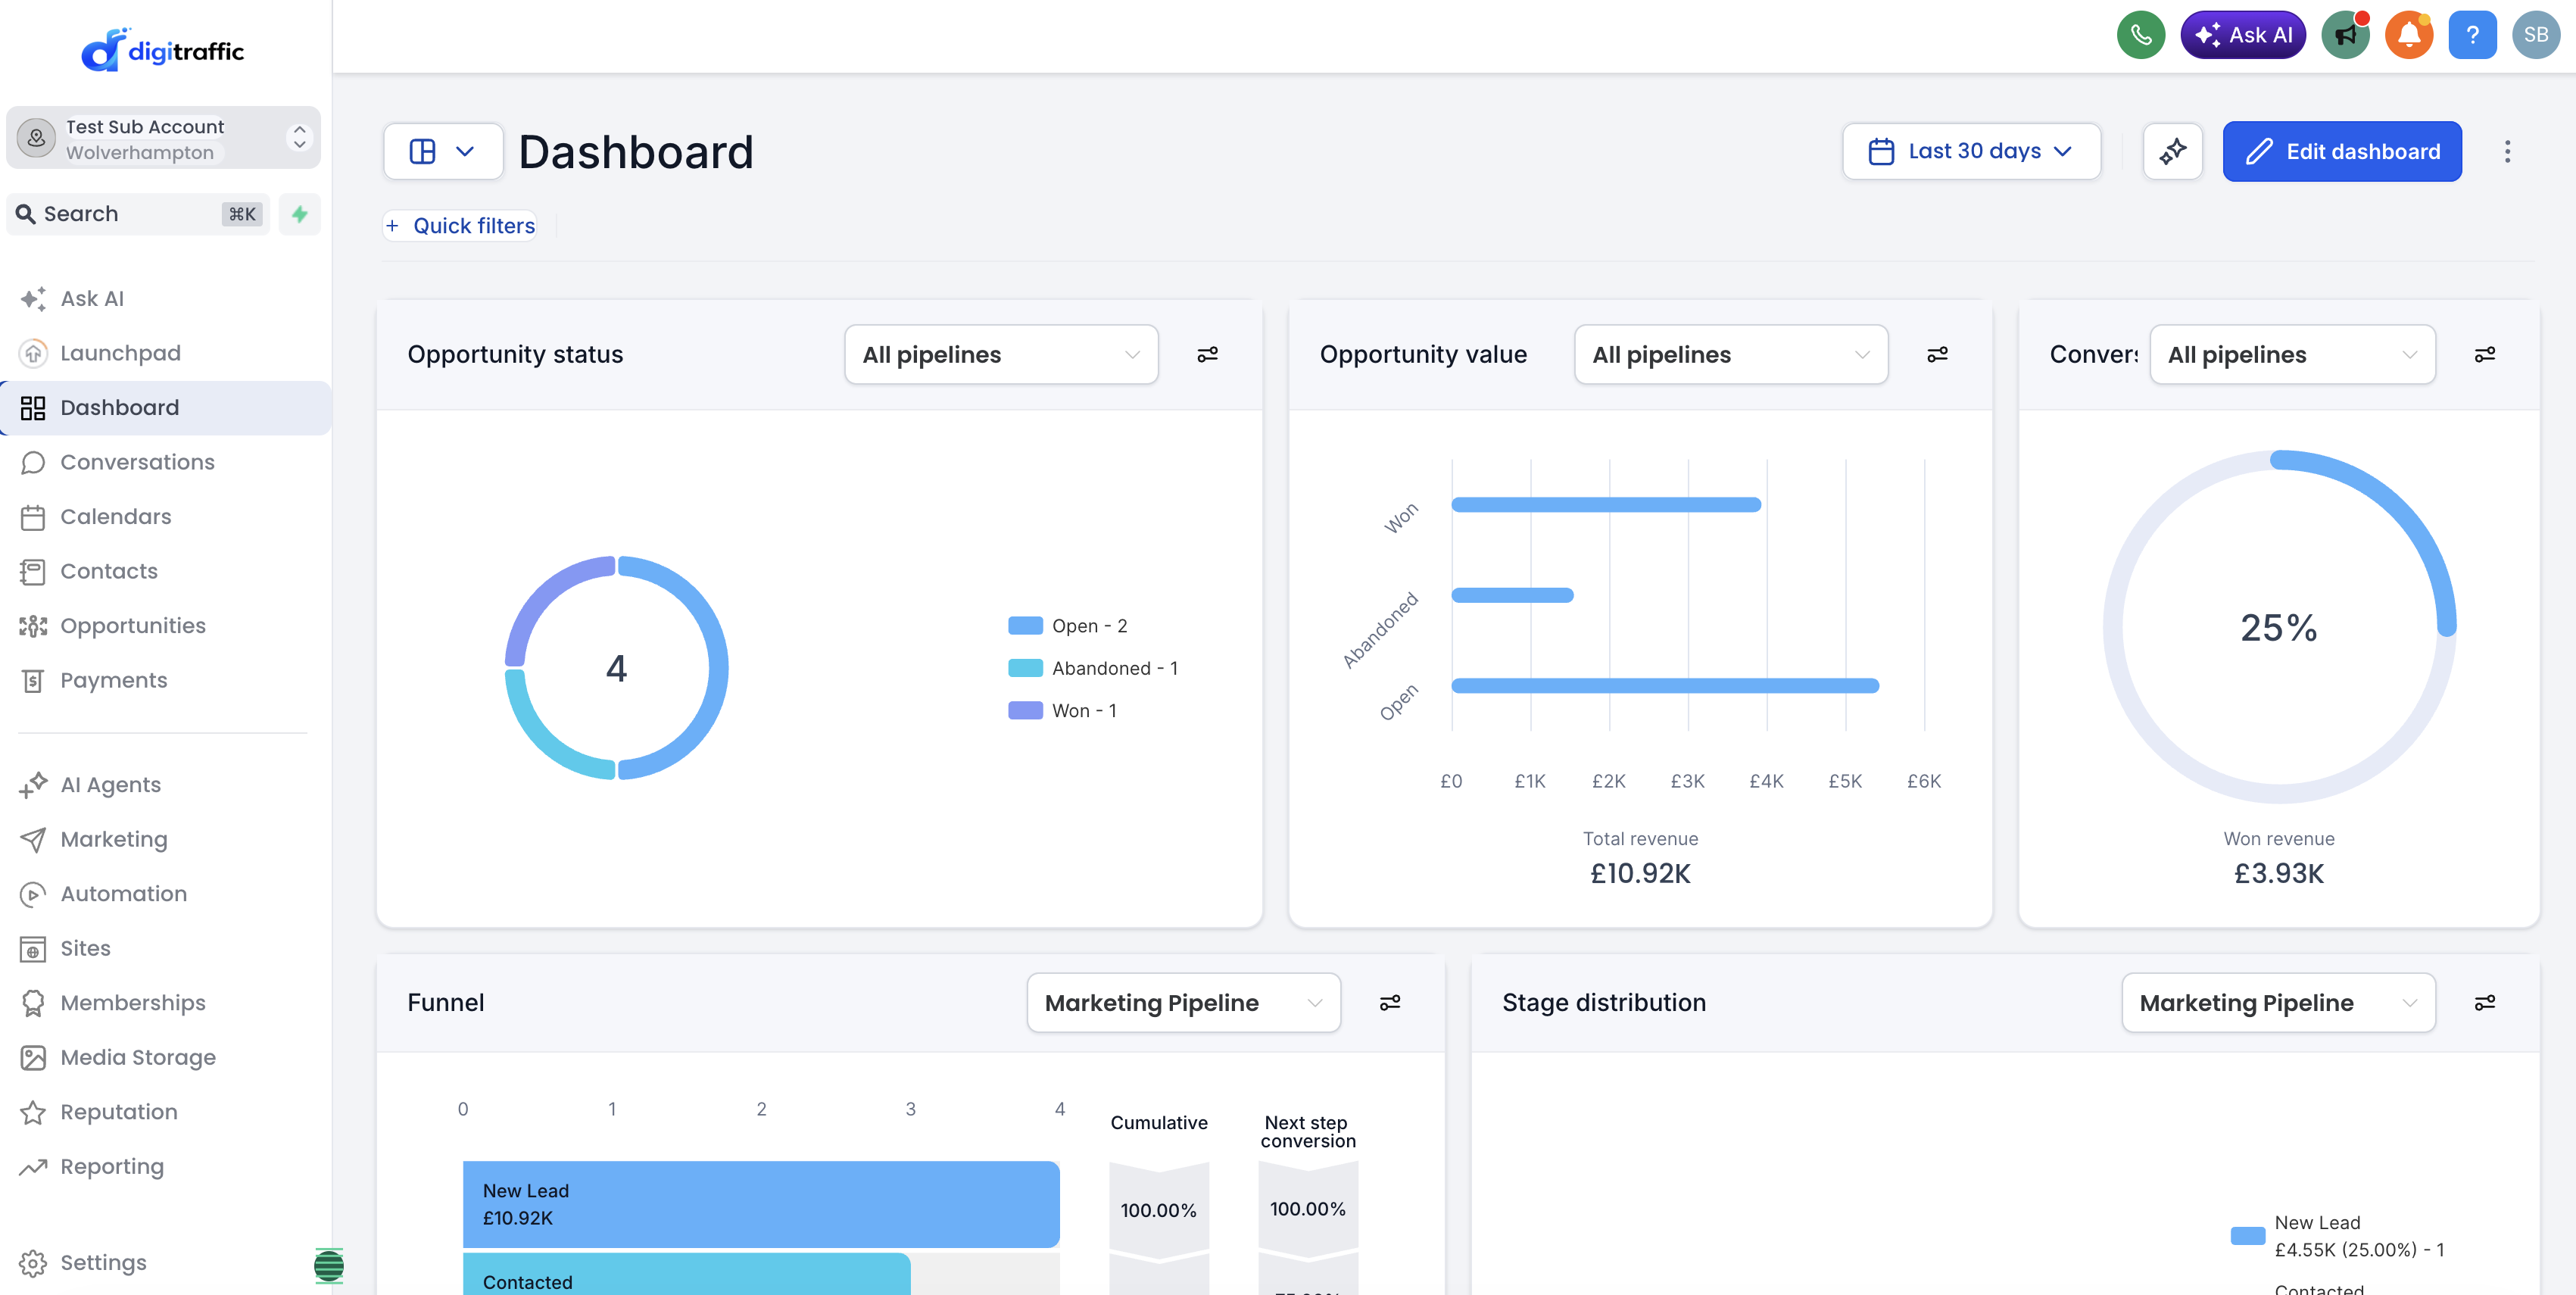
Task: Click the green striped floating widget icon
Action: point(329,1265)
